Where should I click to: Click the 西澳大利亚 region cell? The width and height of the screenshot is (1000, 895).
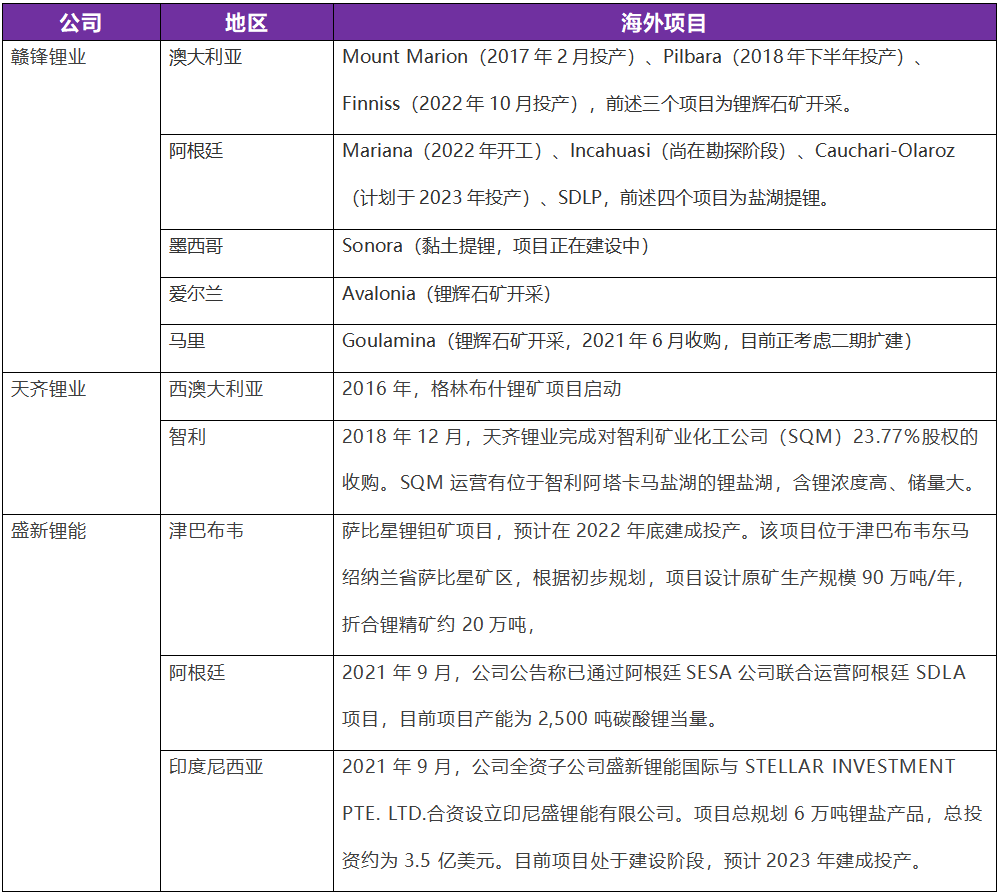click(x=246, y=396)
